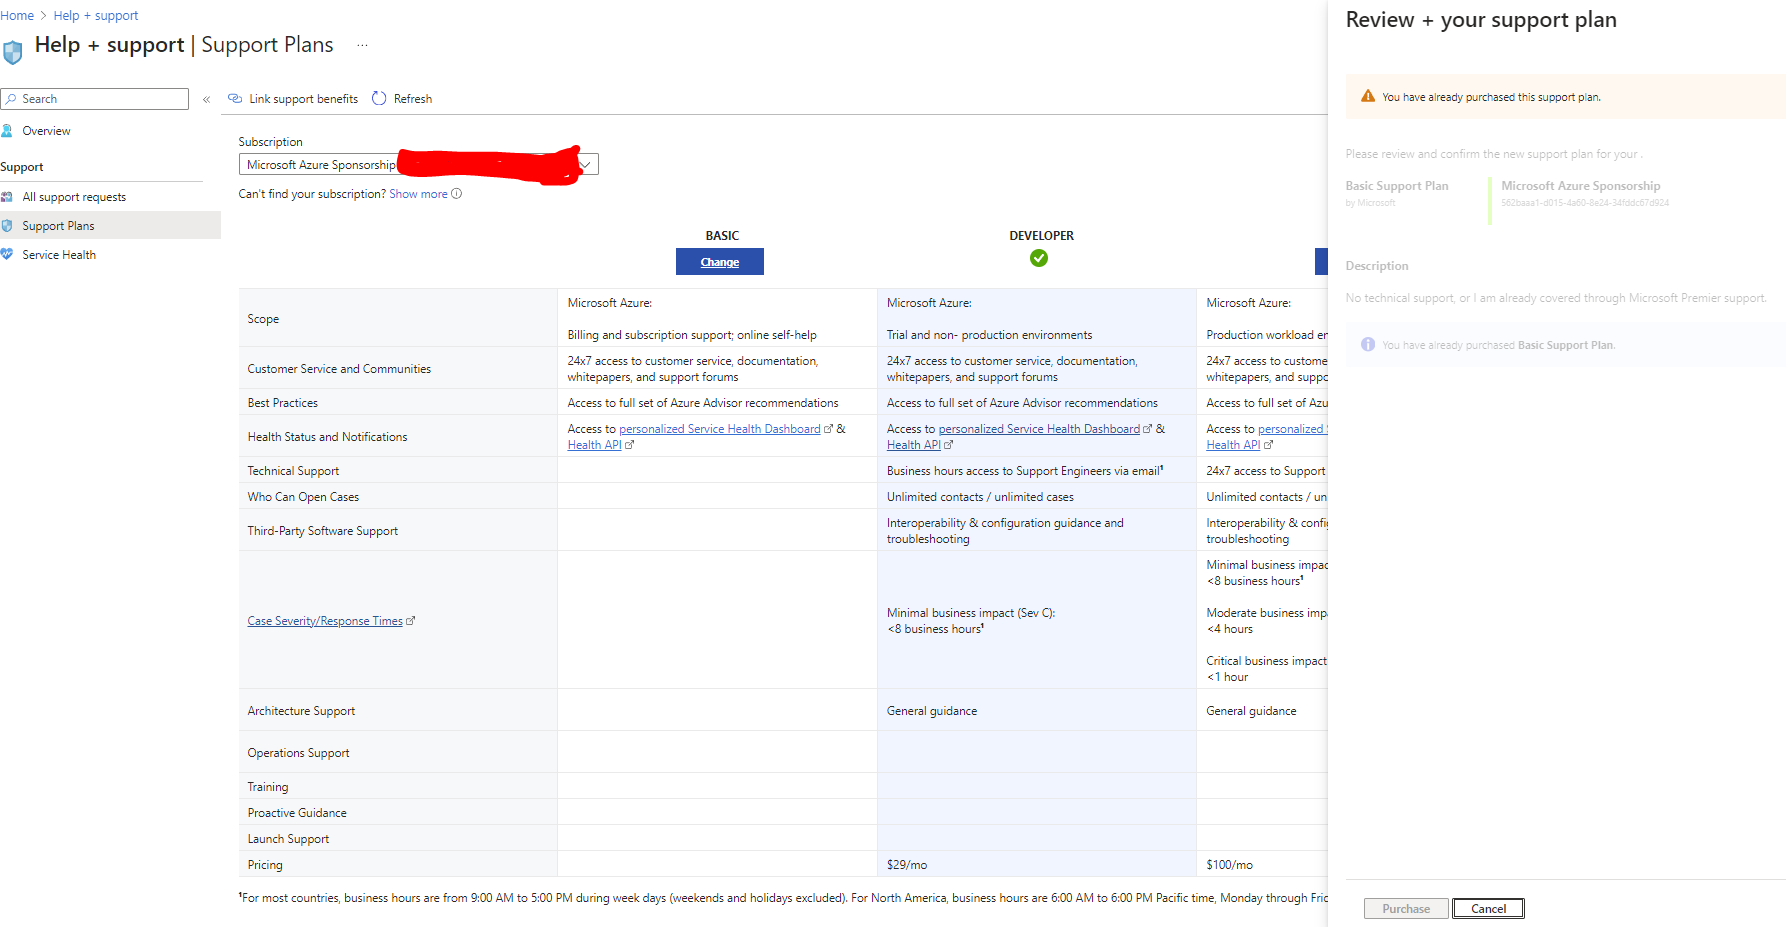This screenshot has width=1786, height=927.
Task: Click the Pricing row label
Action: coord(265,865)
